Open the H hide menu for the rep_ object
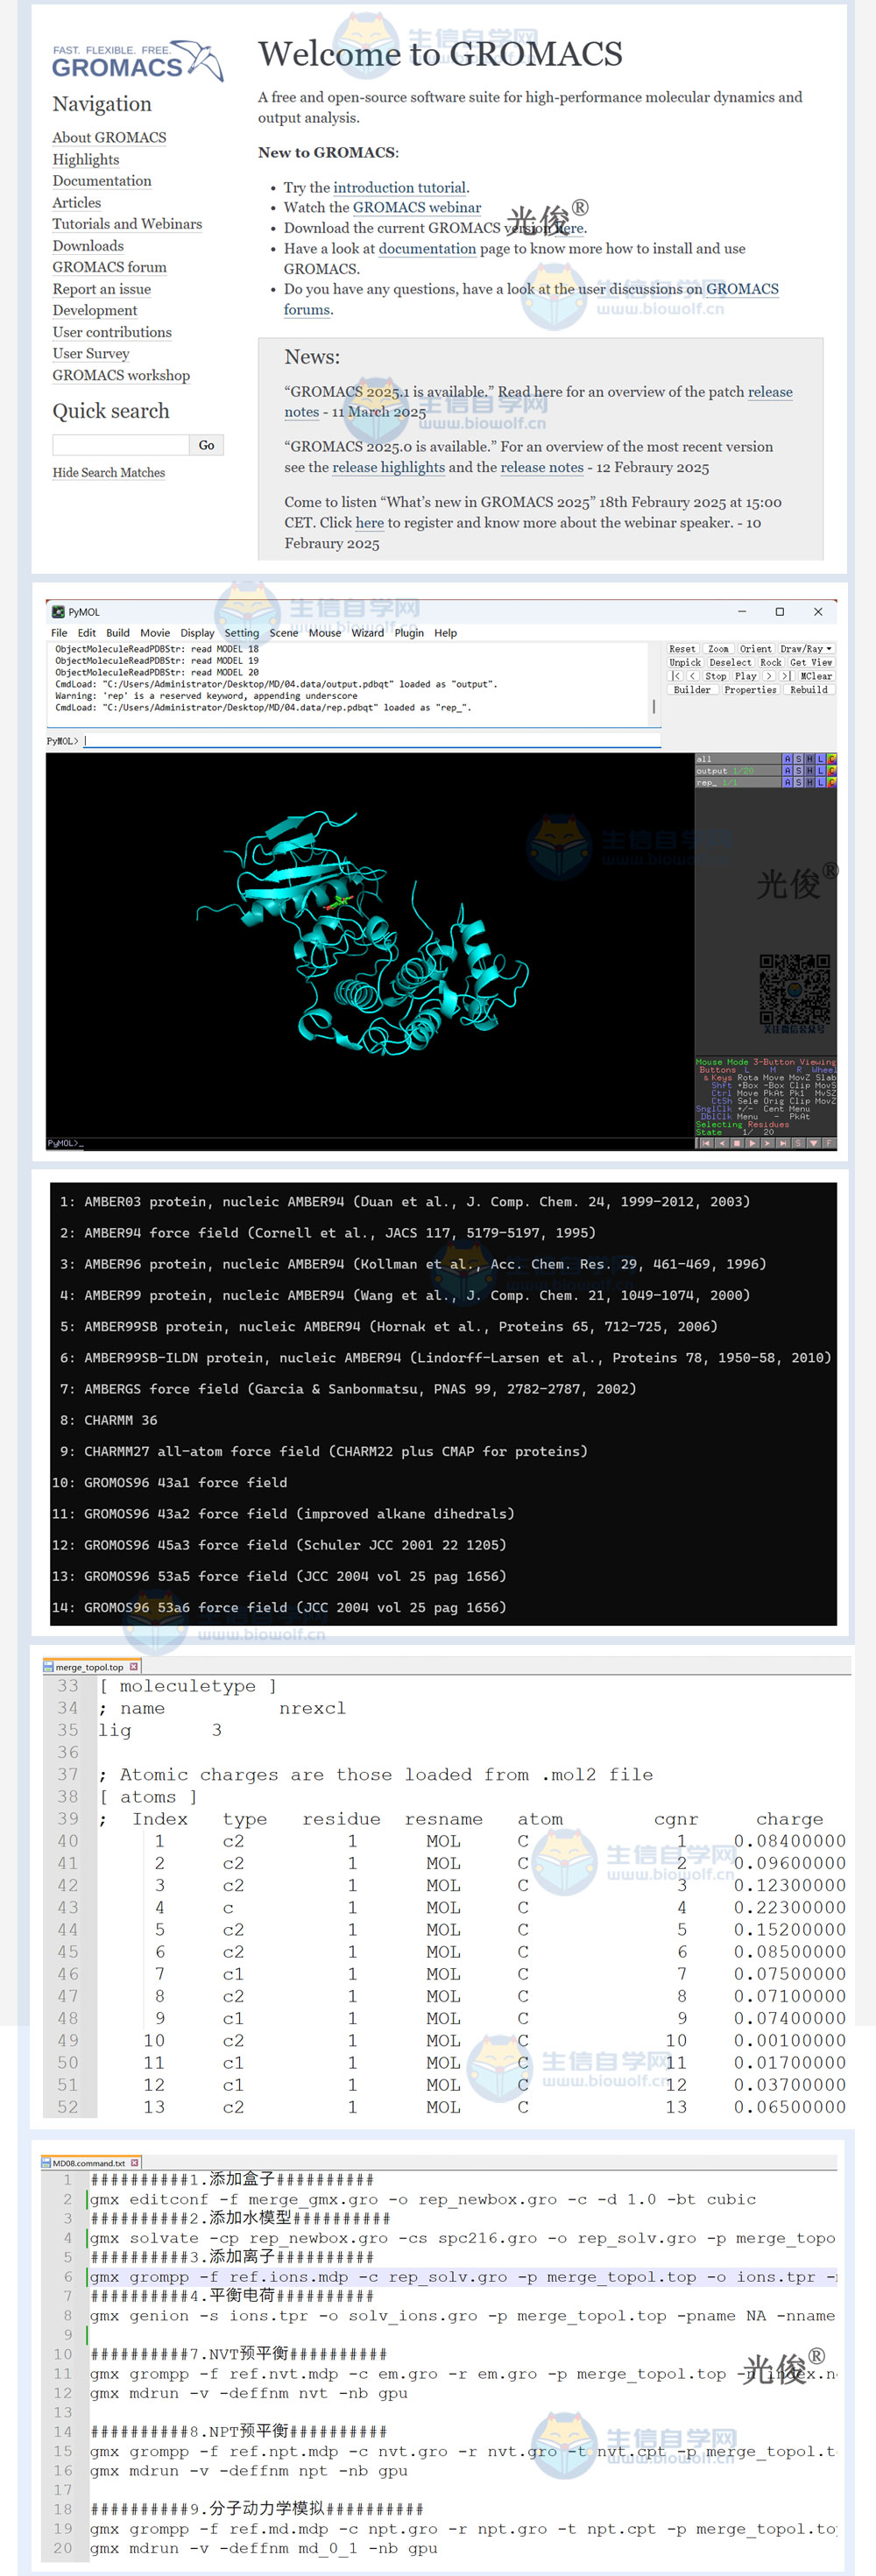Image resolution: width=876 pixels, height=2576 pixels. tap(809, 782)
